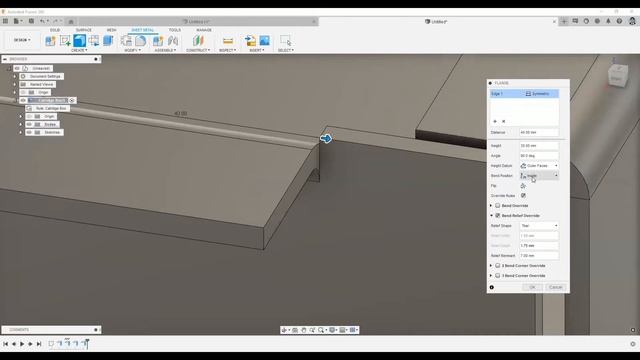This screenshot has height=360, width=640.
Task: Open the Design workspace dropdown
Action: point(22,40)
